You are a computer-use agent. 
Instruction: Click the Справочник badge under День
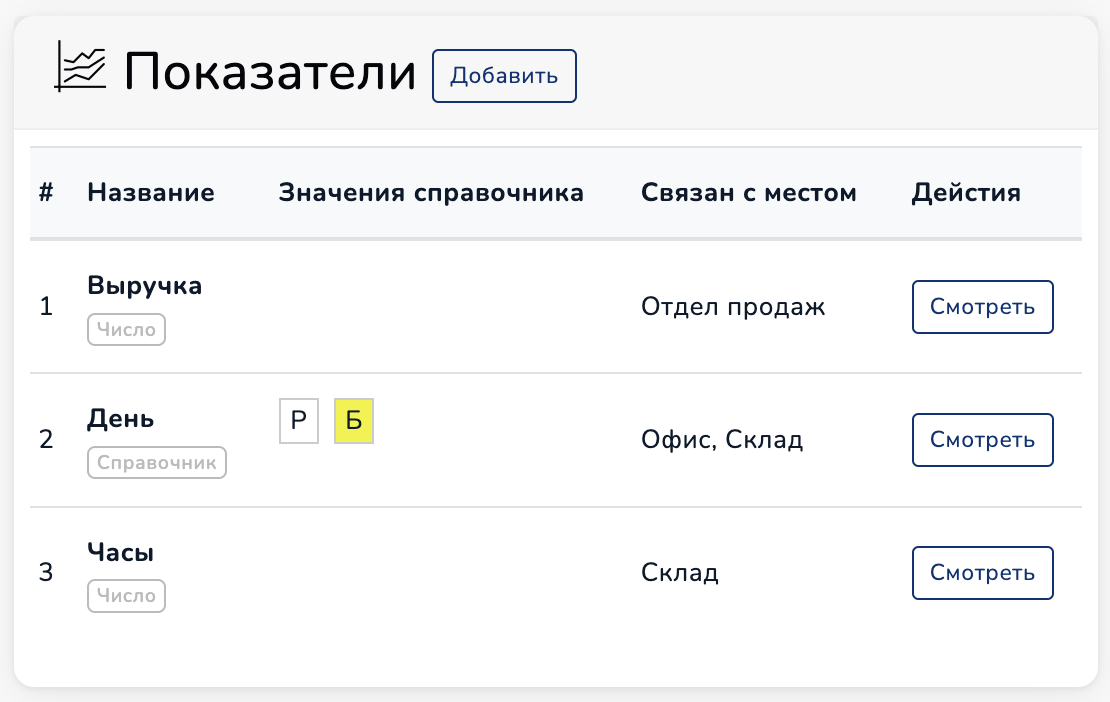point(156,463)
